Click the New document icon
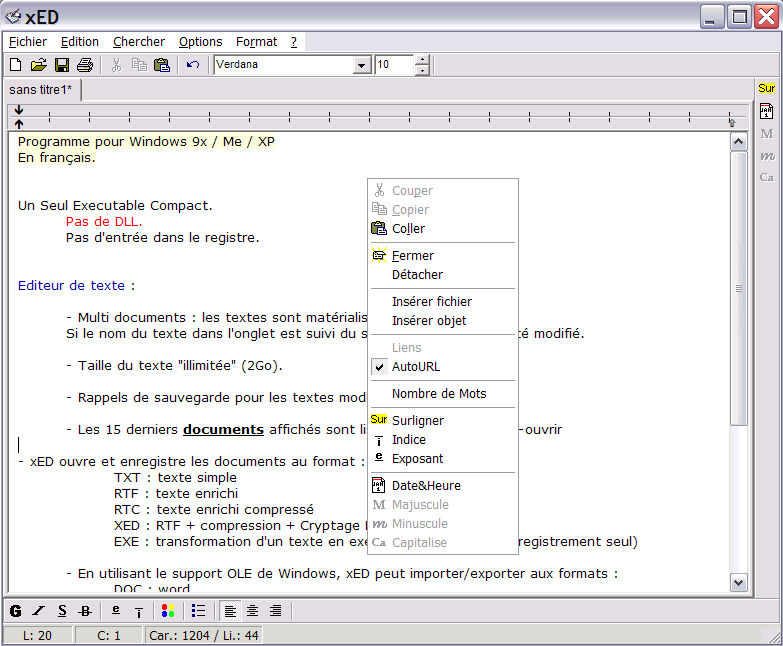This screenshot has width=783, height=646. (x=15, y=65)
